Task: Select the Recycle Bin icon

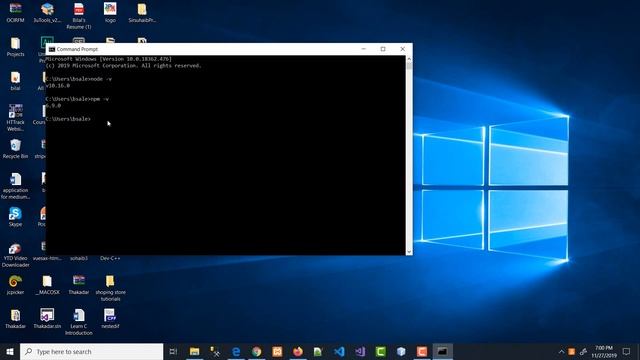Action: (16, 149)
